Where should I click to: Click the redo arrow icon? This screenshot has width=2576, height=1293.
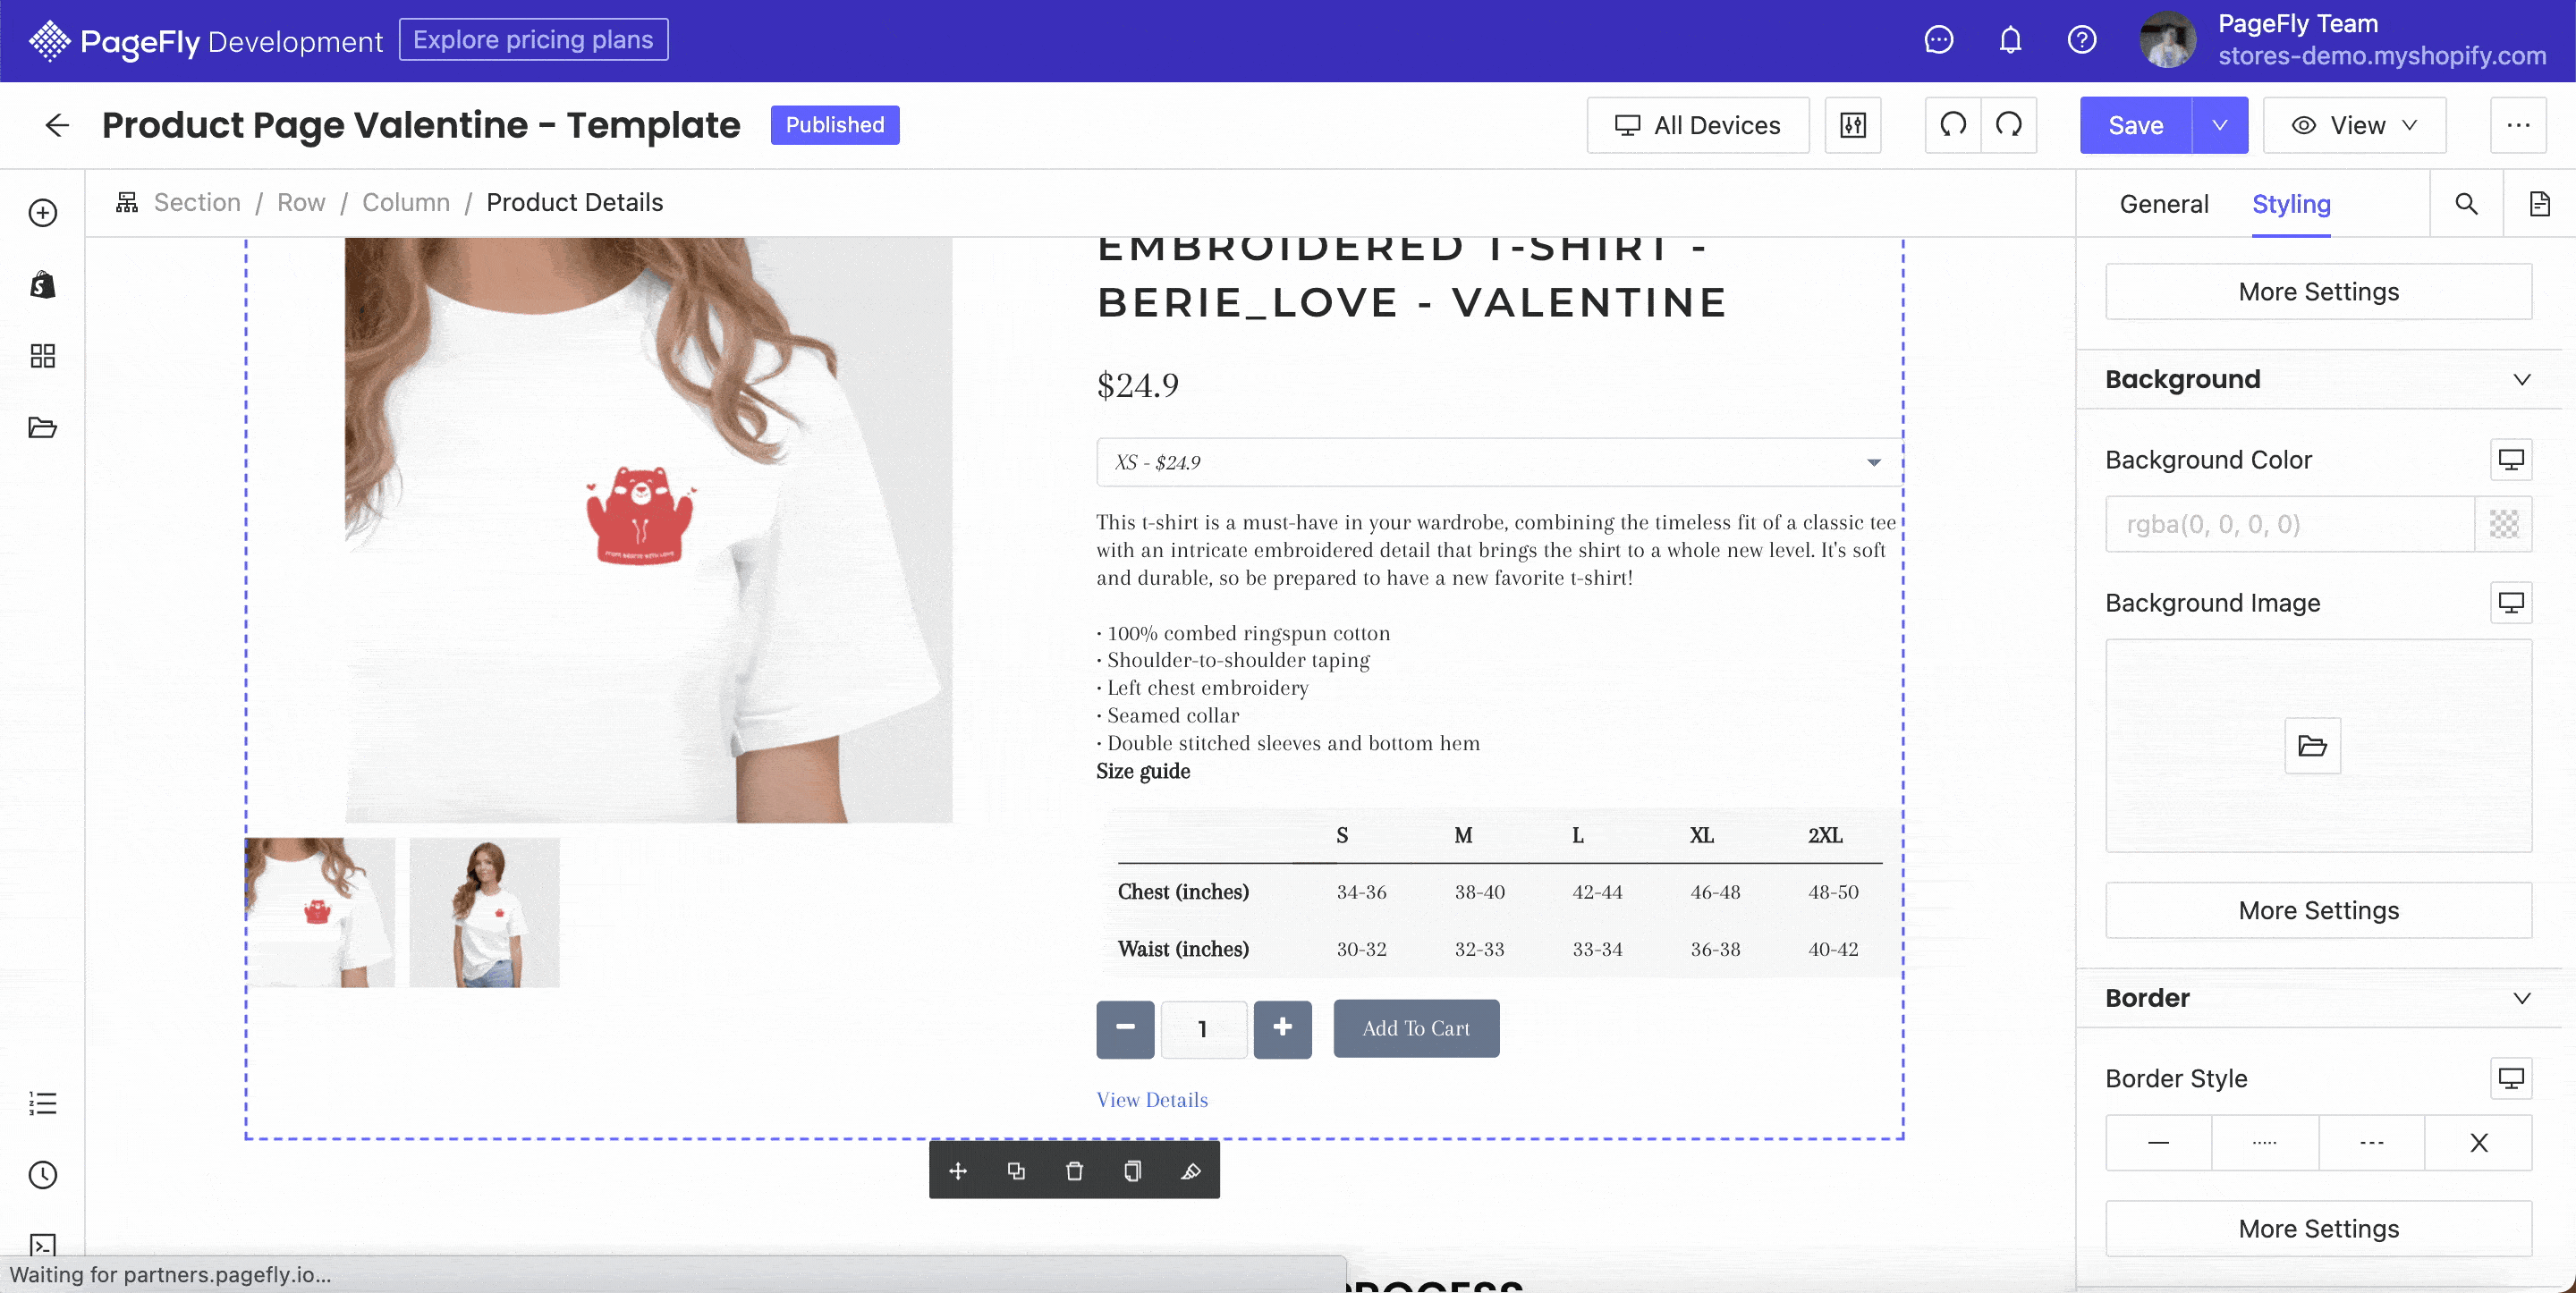point(2009,125)
